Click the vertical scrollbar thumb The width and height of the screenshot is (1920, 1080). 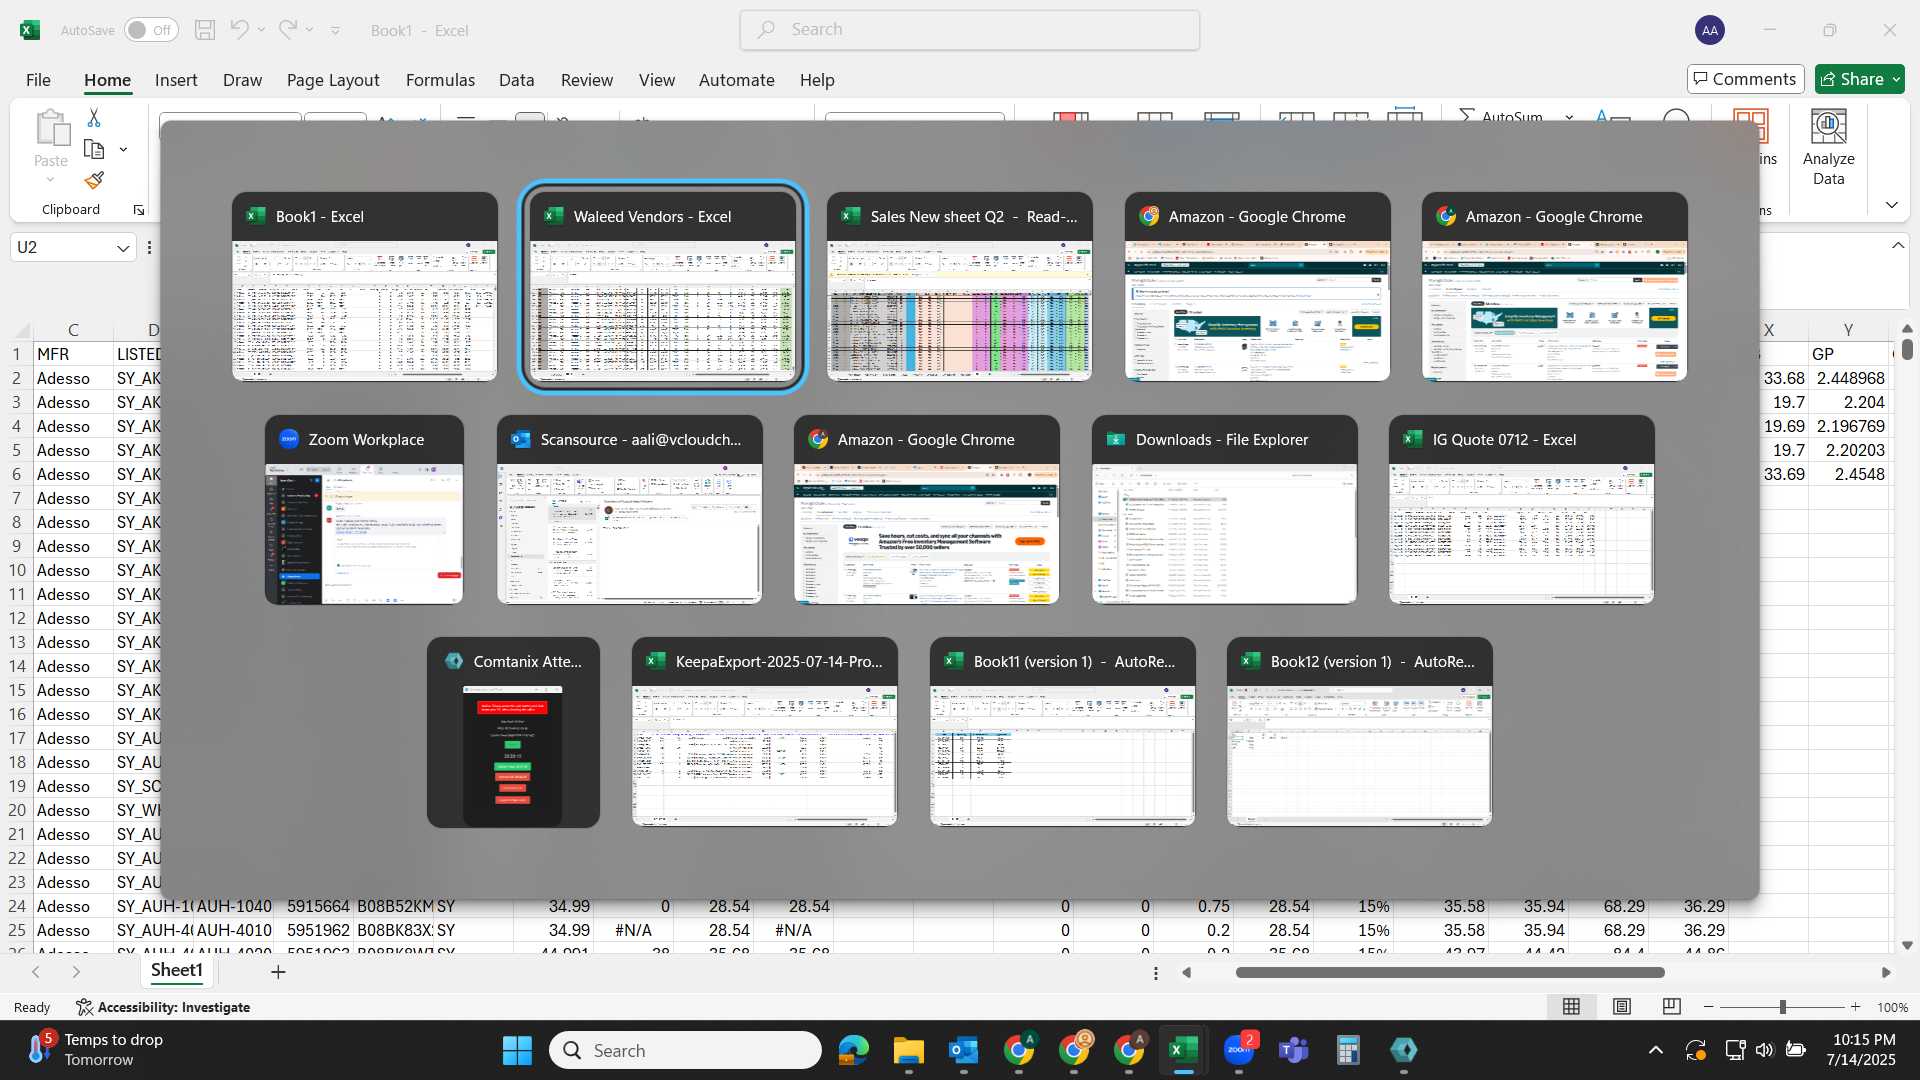point(1907,349)
